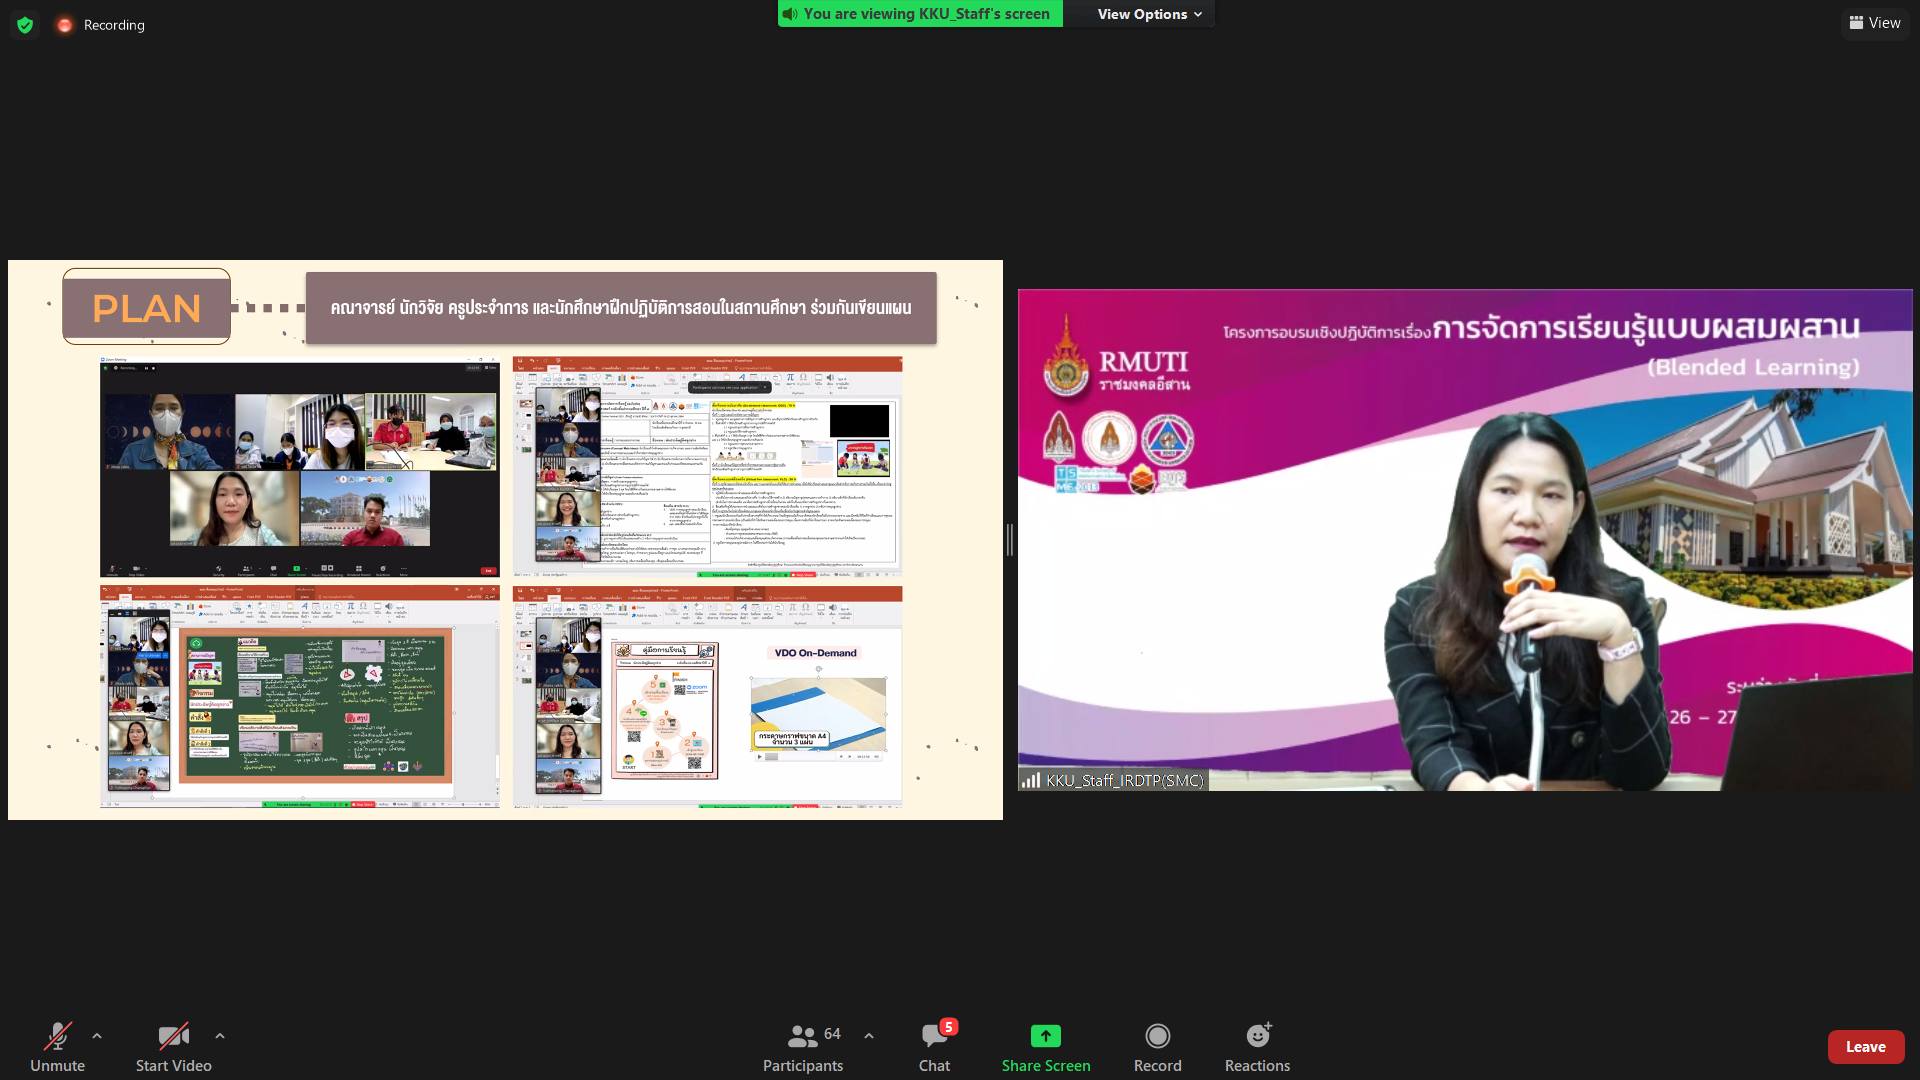
Task: Expand arrow next to Participants
Action: pos(869,1036)
